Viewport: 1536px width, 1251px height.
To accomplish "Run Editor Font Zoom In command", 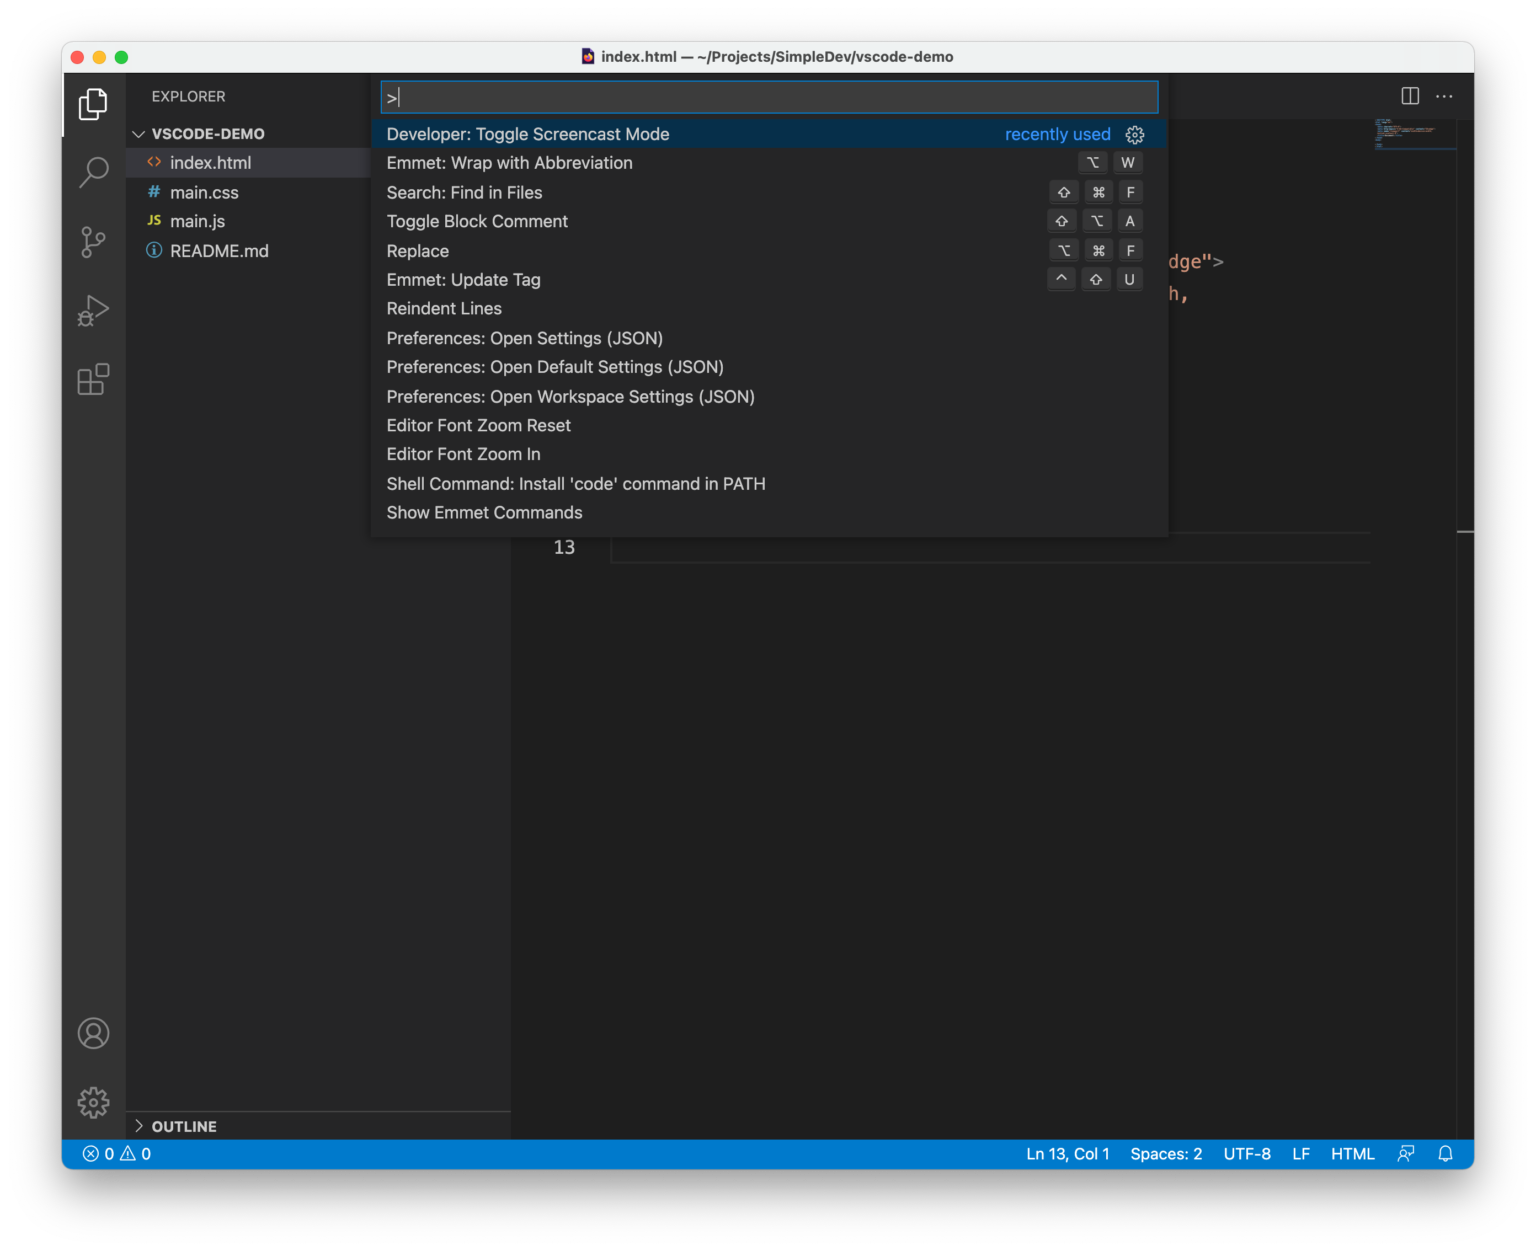I will pyautogui.click(x=769, y=455).
